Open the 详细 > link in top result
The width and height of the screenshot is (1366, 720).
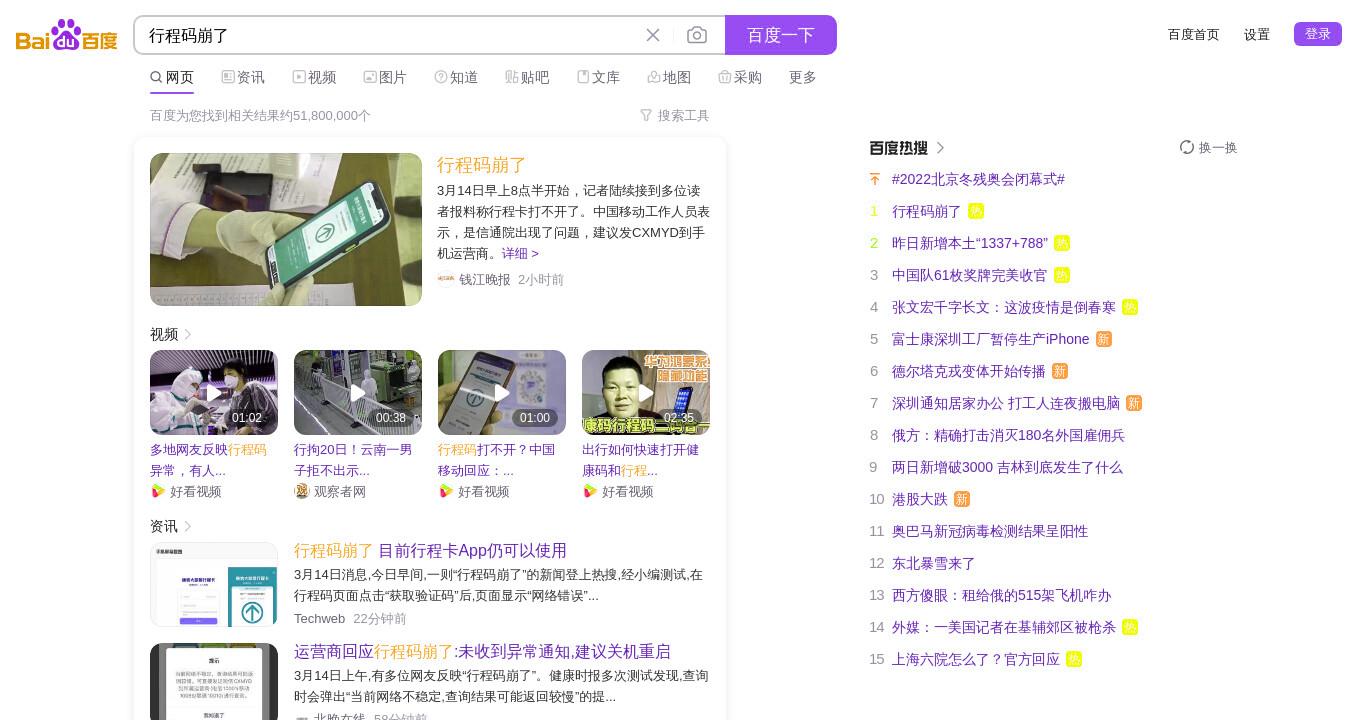tap(520, 253)
